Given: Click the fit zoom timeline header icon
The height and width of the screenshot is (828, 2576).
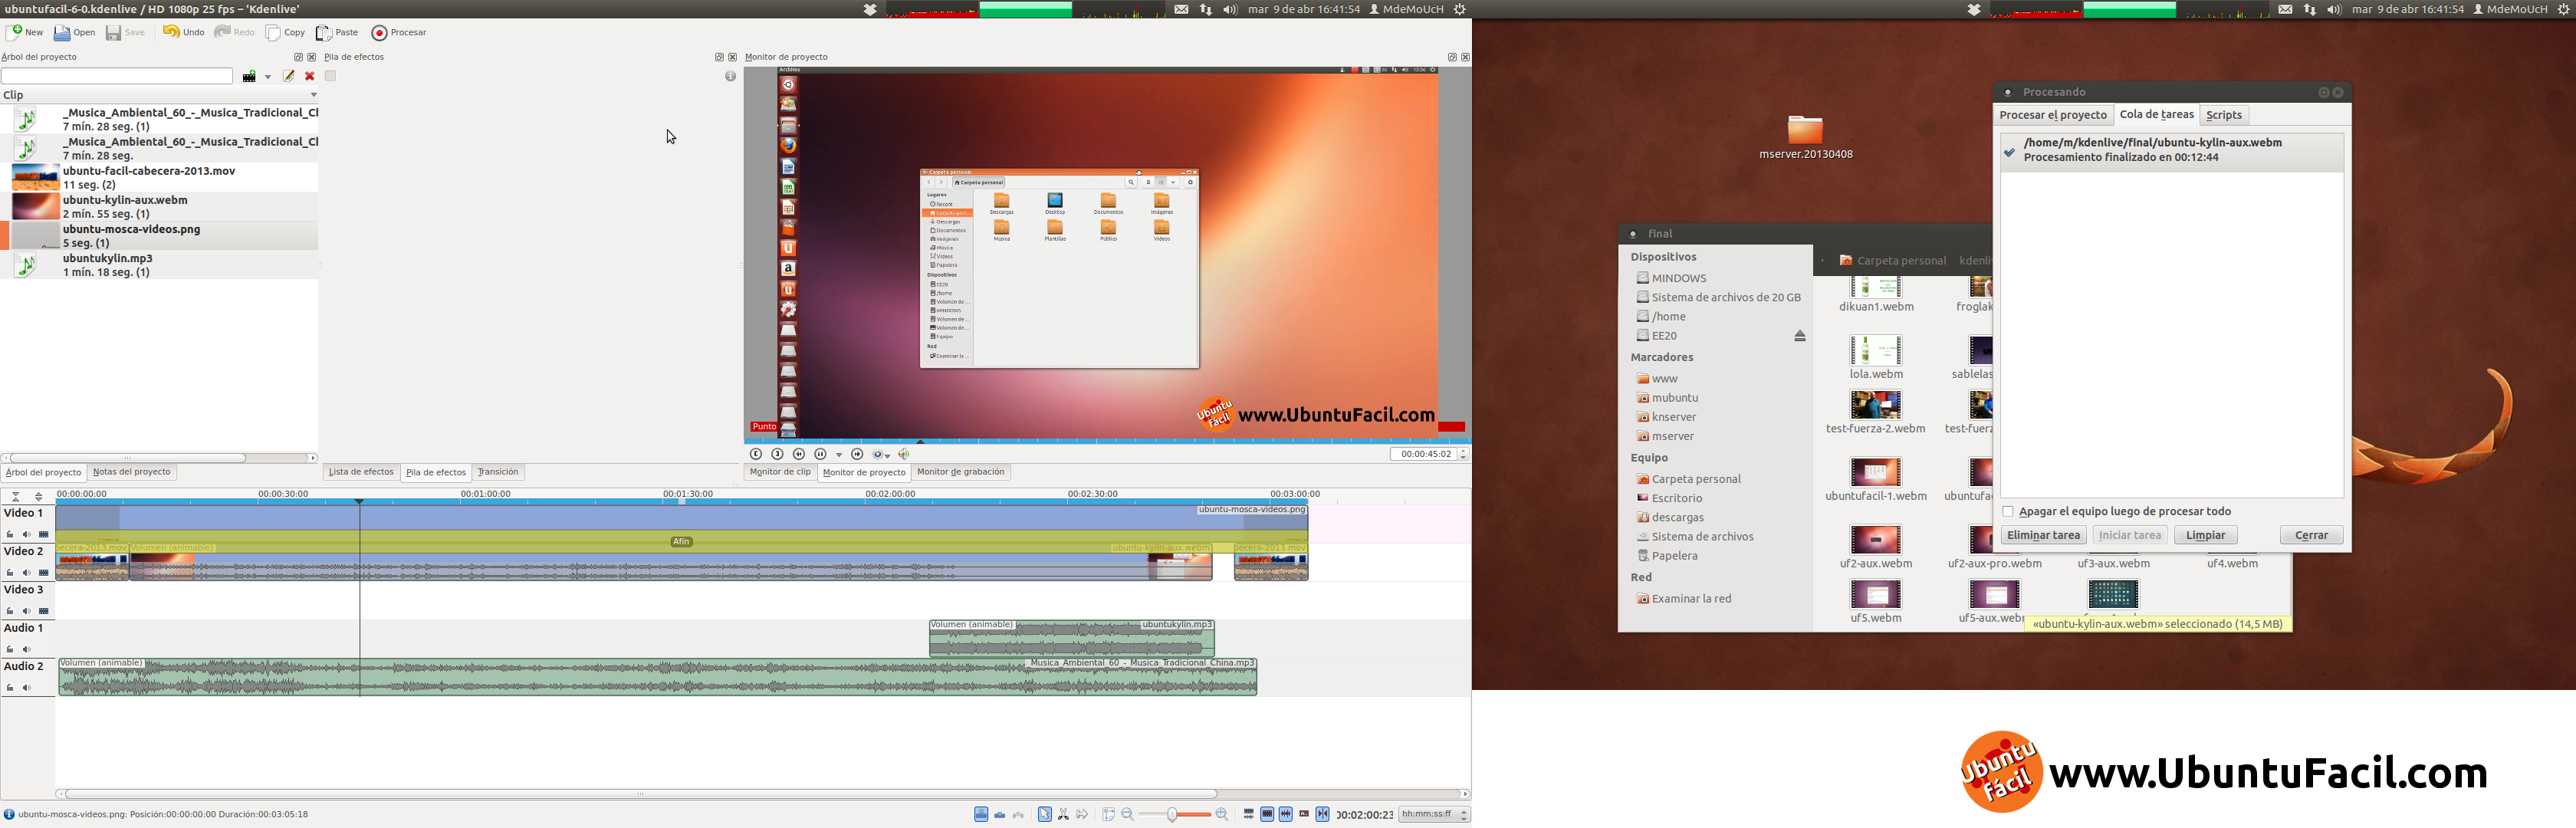Looking at the screenshot, I should point(16,496).
